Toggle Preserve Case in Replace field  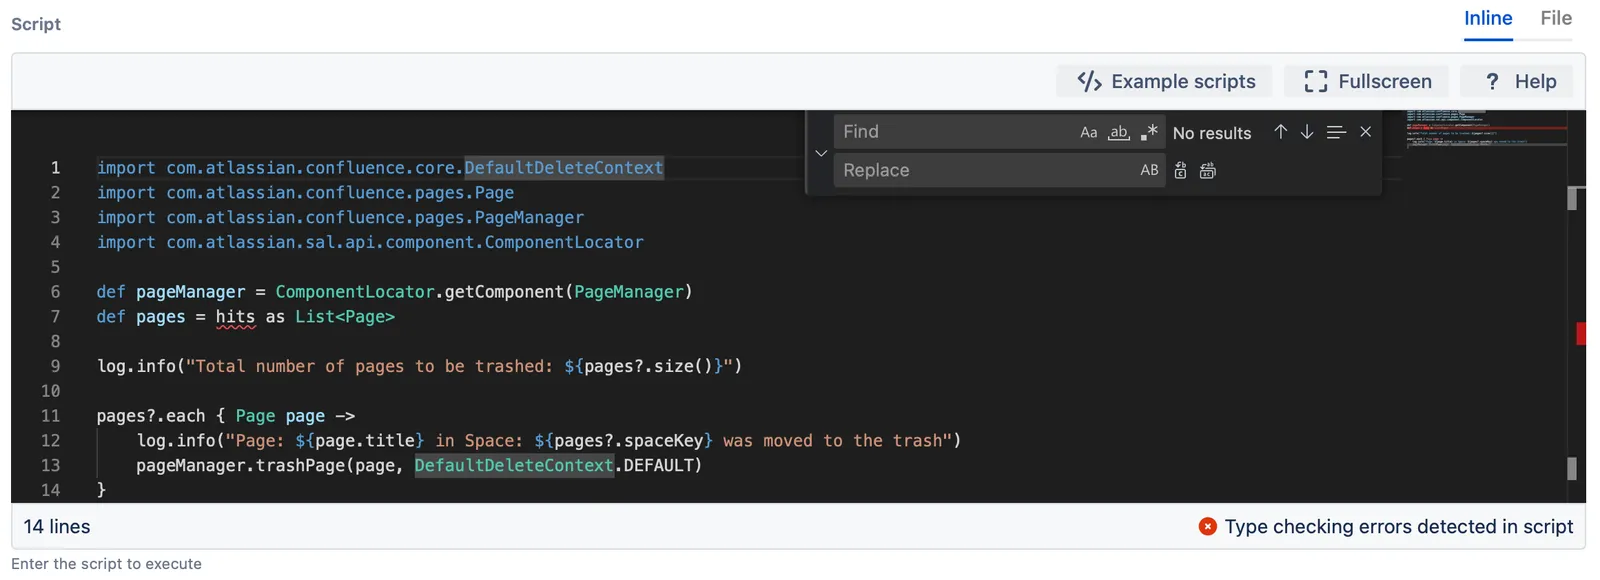[1149, 170]
